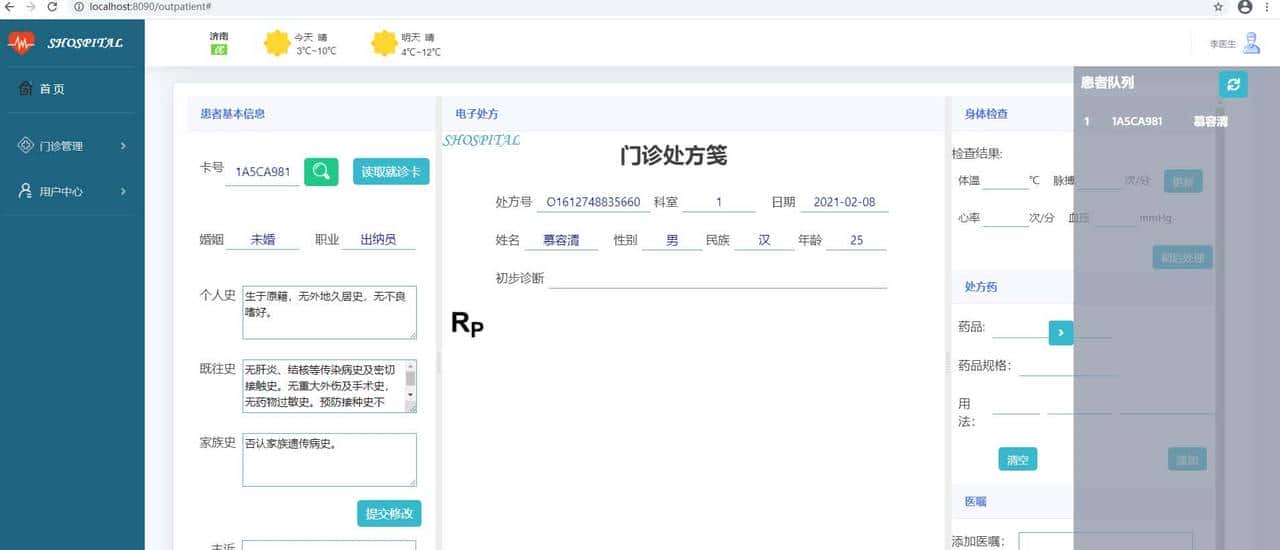1280x550 pixels.
Task: Click the 家族史 text area
Action: [x=329, y=460]
